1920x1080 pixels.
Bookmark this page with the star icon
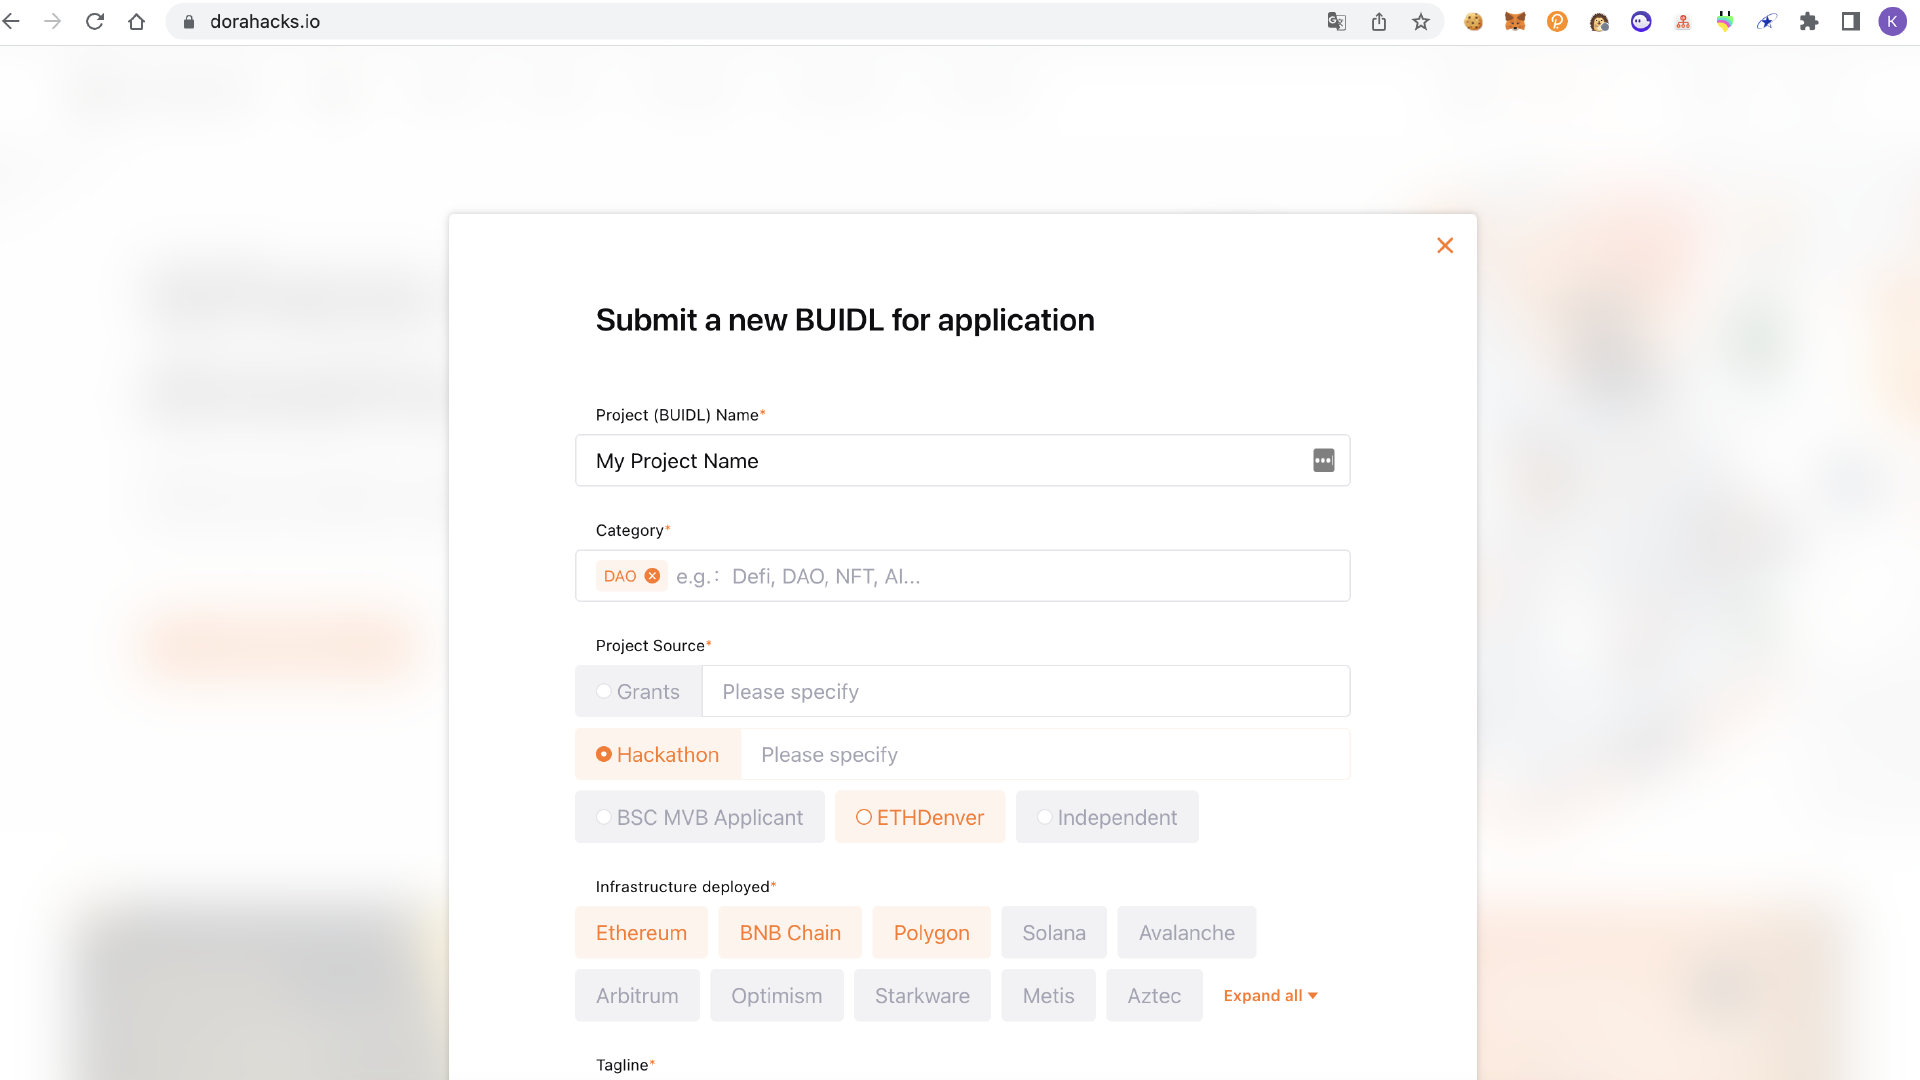[1420, 22]
